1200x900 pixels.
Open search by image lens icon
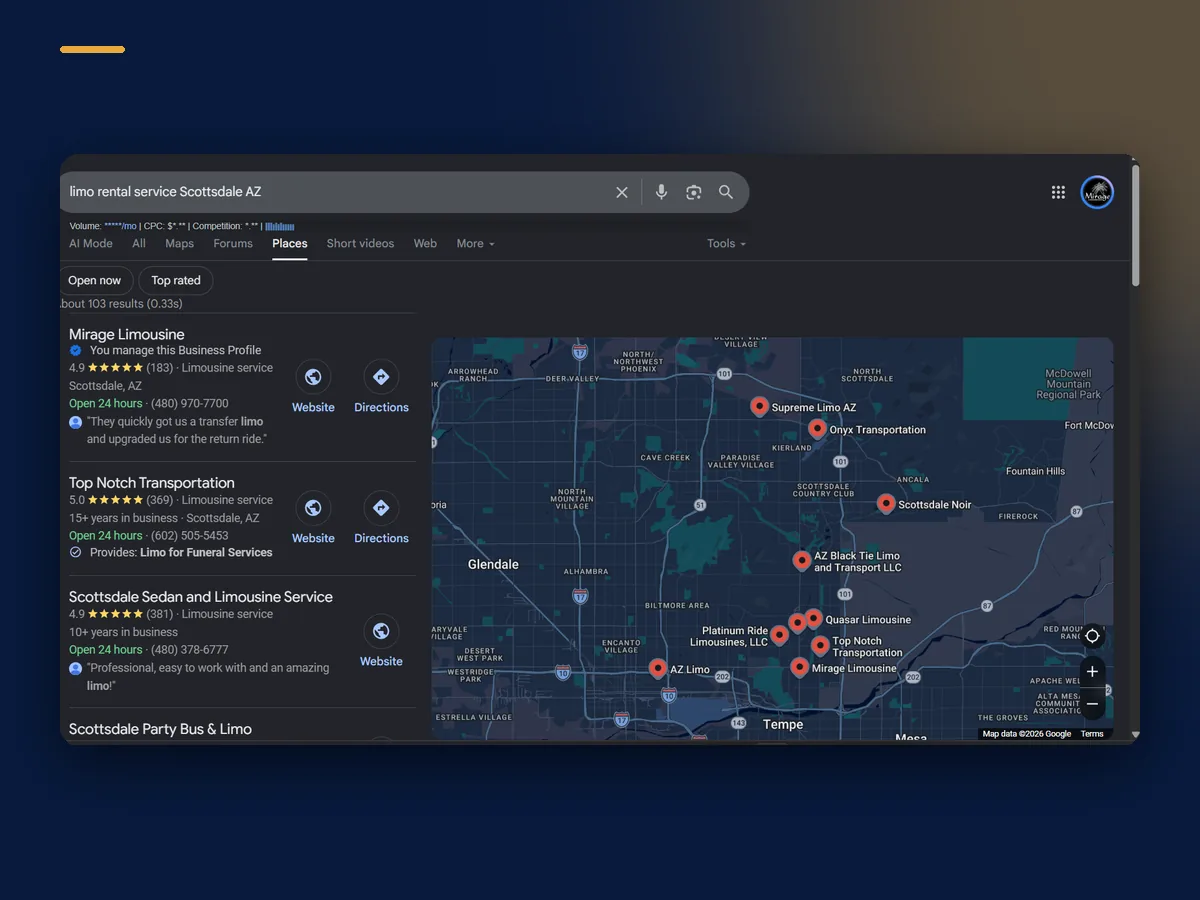pos(694,192)
